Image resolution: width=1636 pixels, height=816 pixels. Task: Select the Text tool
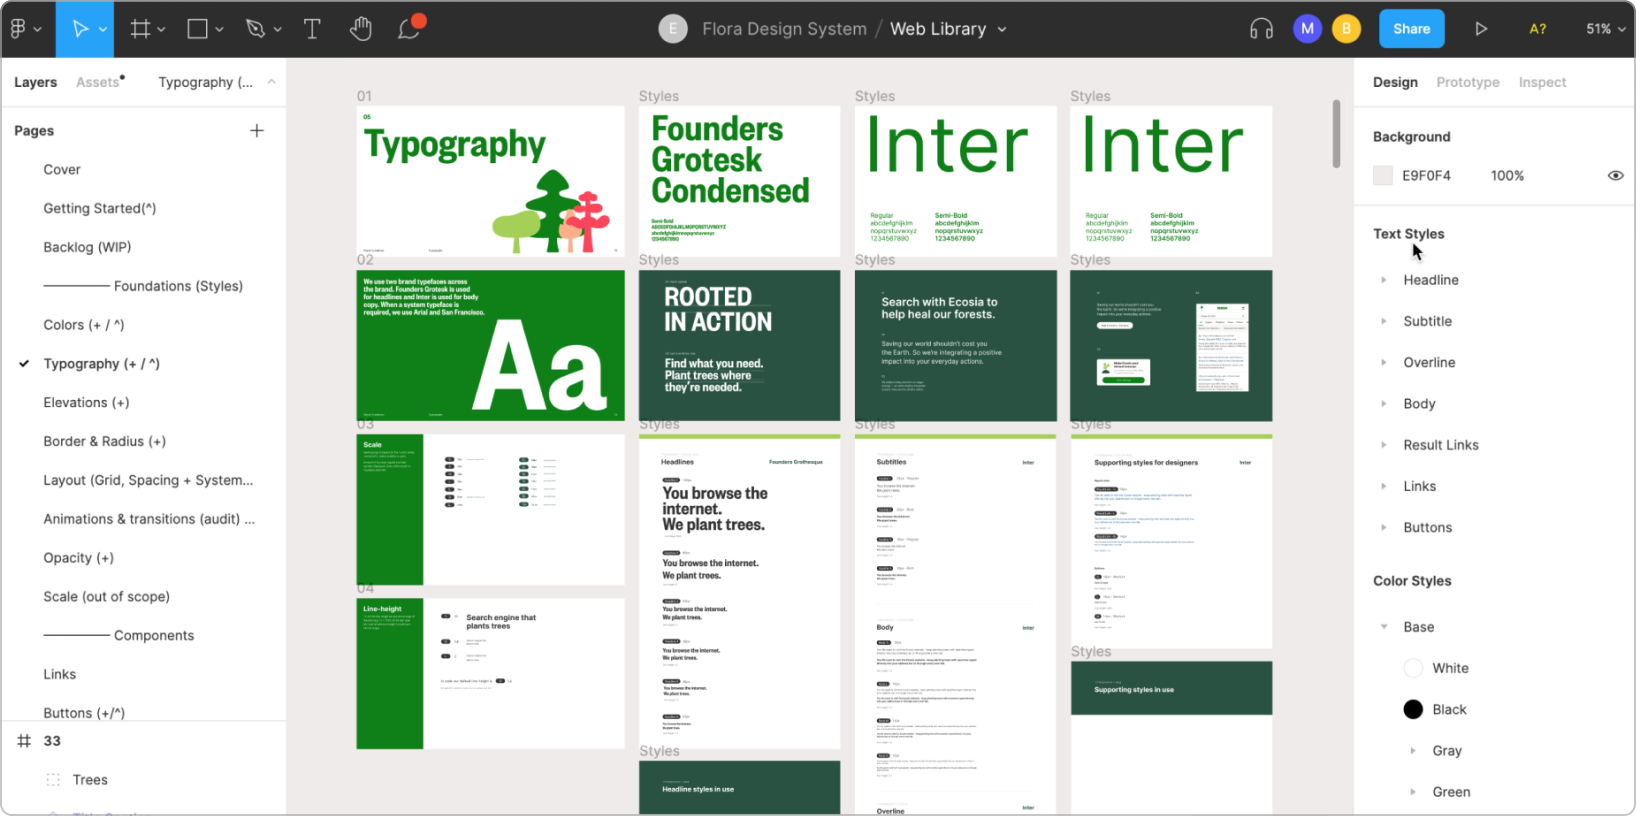click(x=312, y=29)
